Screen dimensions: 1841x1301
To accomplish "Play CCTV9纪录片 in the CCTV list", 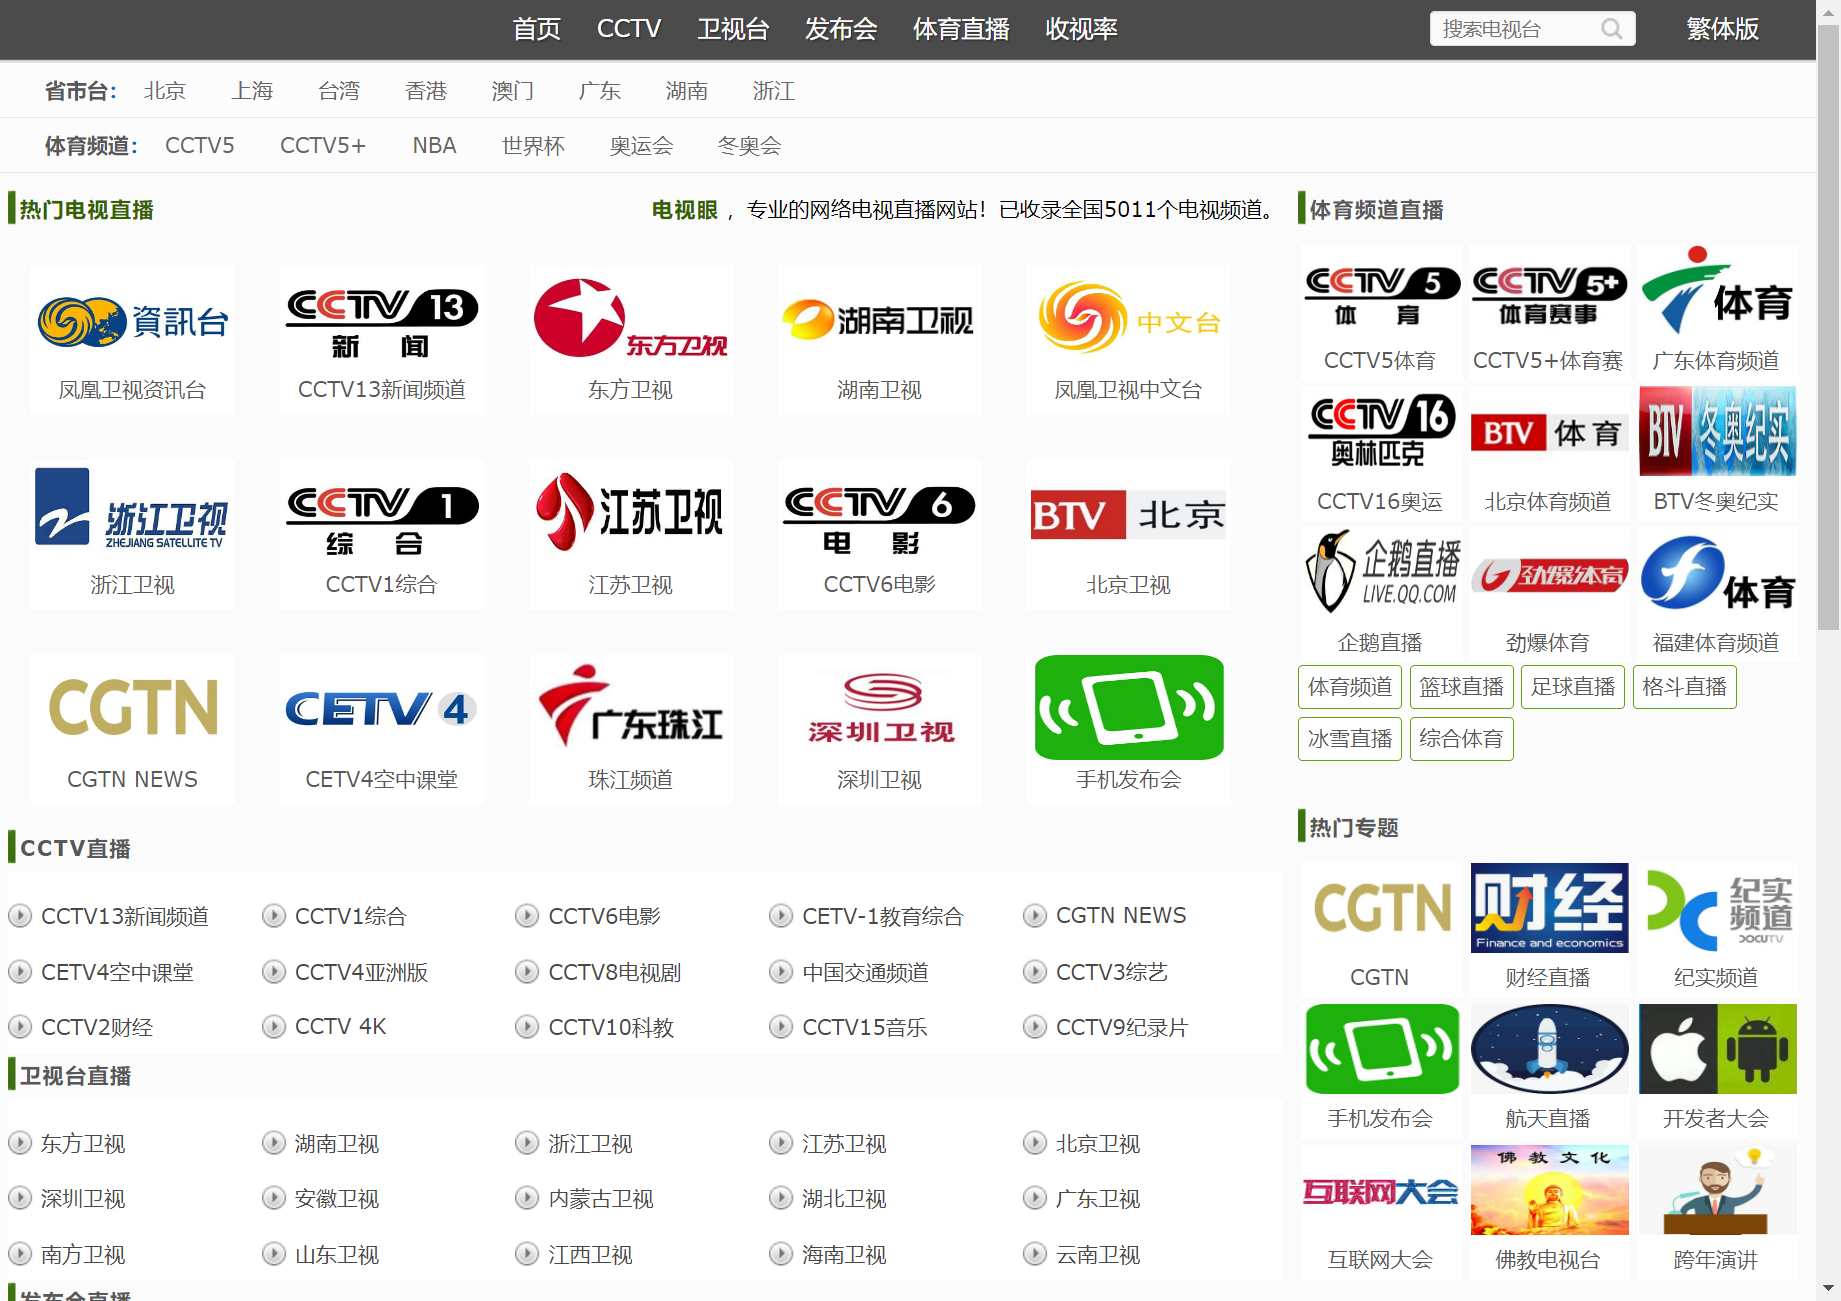I will pos(1122,1027).
